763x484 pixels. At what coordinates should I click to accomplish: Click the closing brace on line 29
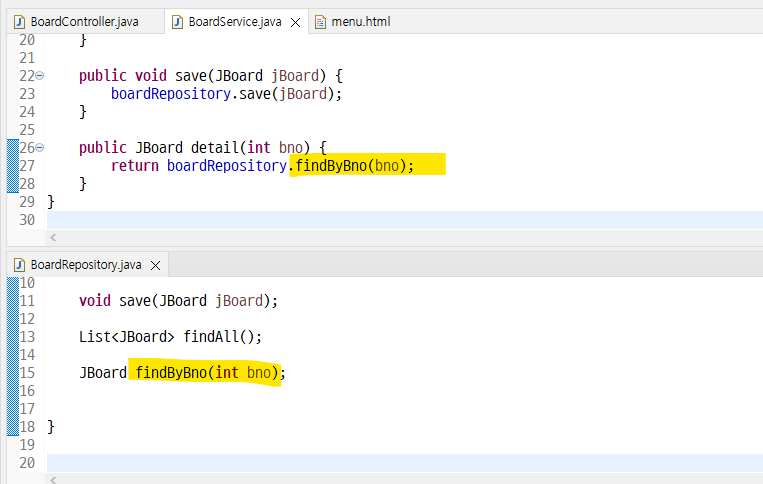tap(51, 202)
